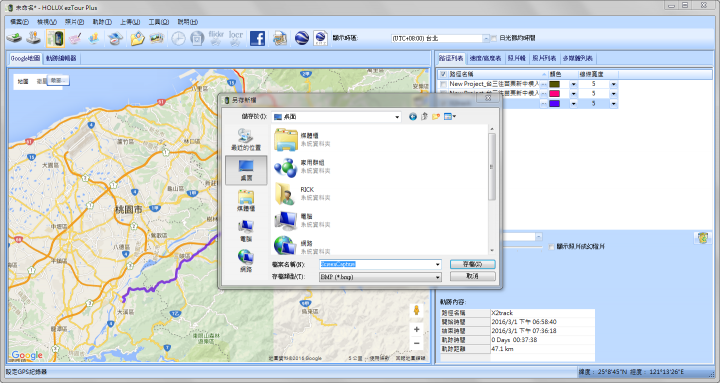
Task: Open the Tools (O) menu
Action: 158,22
